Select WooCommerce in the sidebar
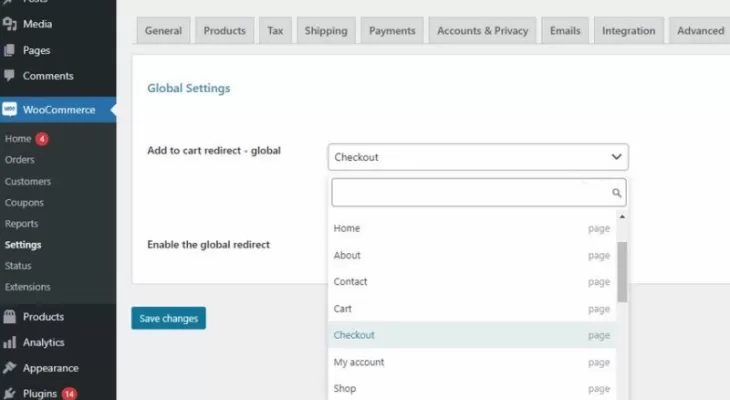730x400 pixels. [x=58, y=109]
